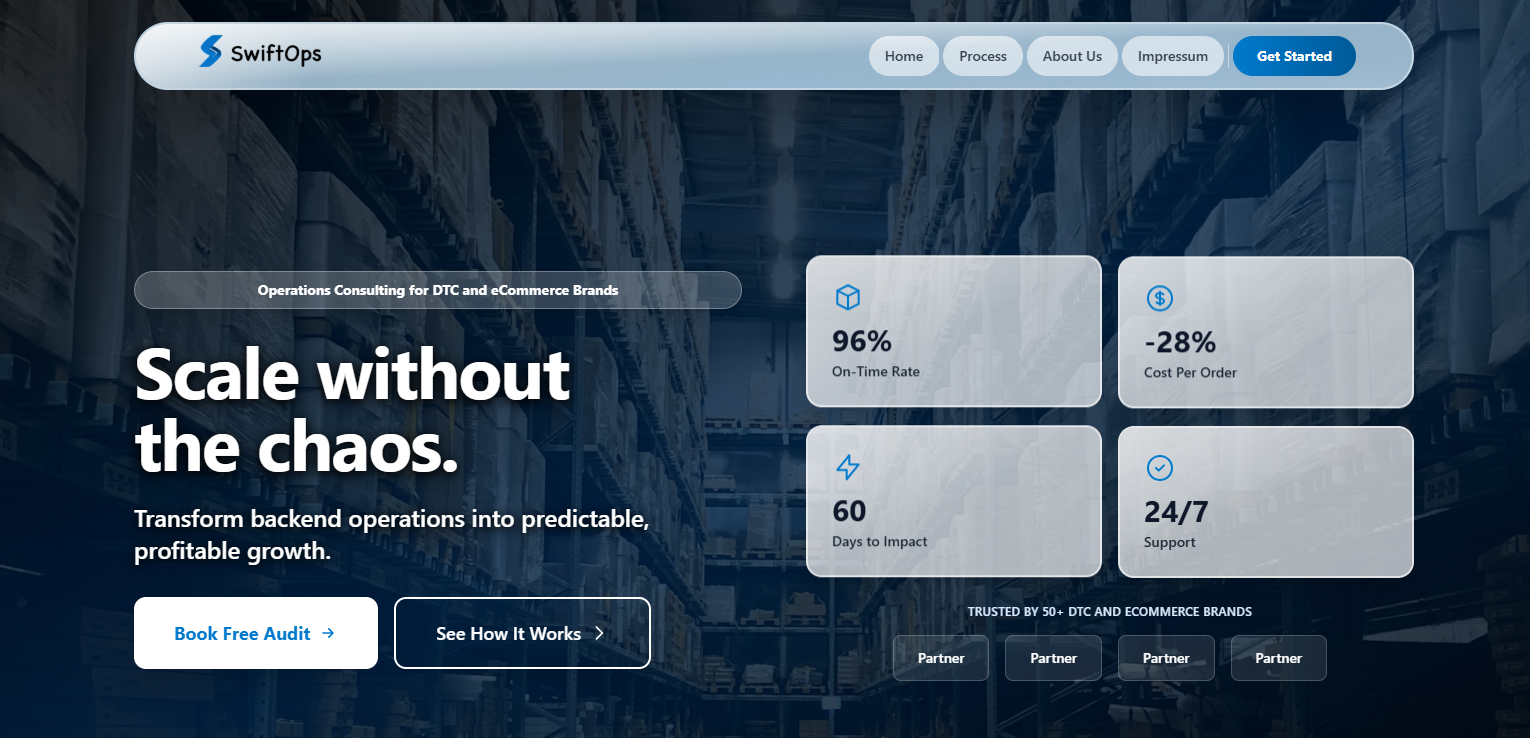This screenshot has height=738, width=1530.
Task: Select the lightning bolt icon above Days to Impact
Action: point(847,467)
